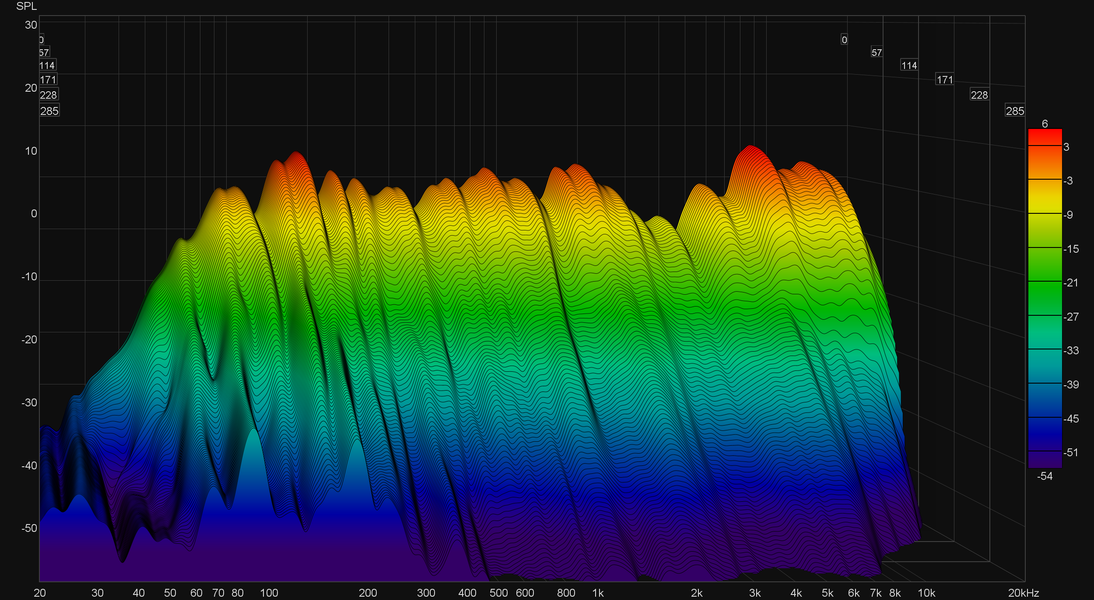1094x600 pixels.
Task: Click the 40 Hz frequency axis label
Action: [x=139, y=593]
